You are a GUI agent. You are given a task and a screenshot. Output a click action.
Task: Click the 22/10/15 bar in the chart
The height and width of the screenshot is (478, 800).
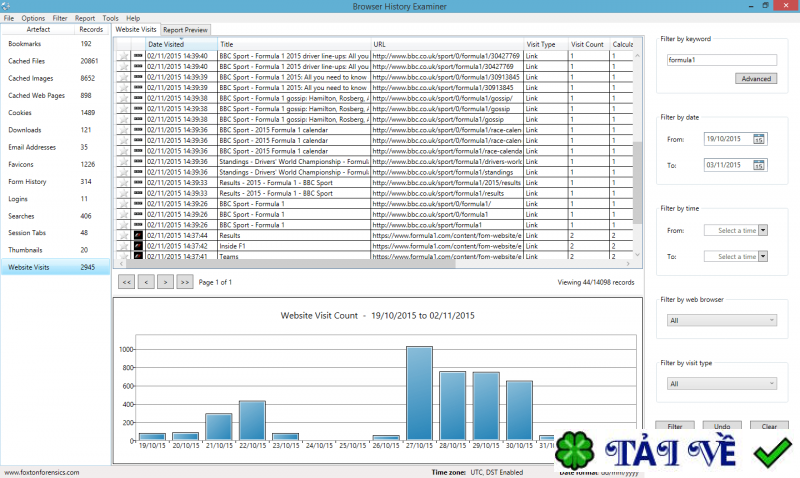pyautogui.click(x=252, y=420)
